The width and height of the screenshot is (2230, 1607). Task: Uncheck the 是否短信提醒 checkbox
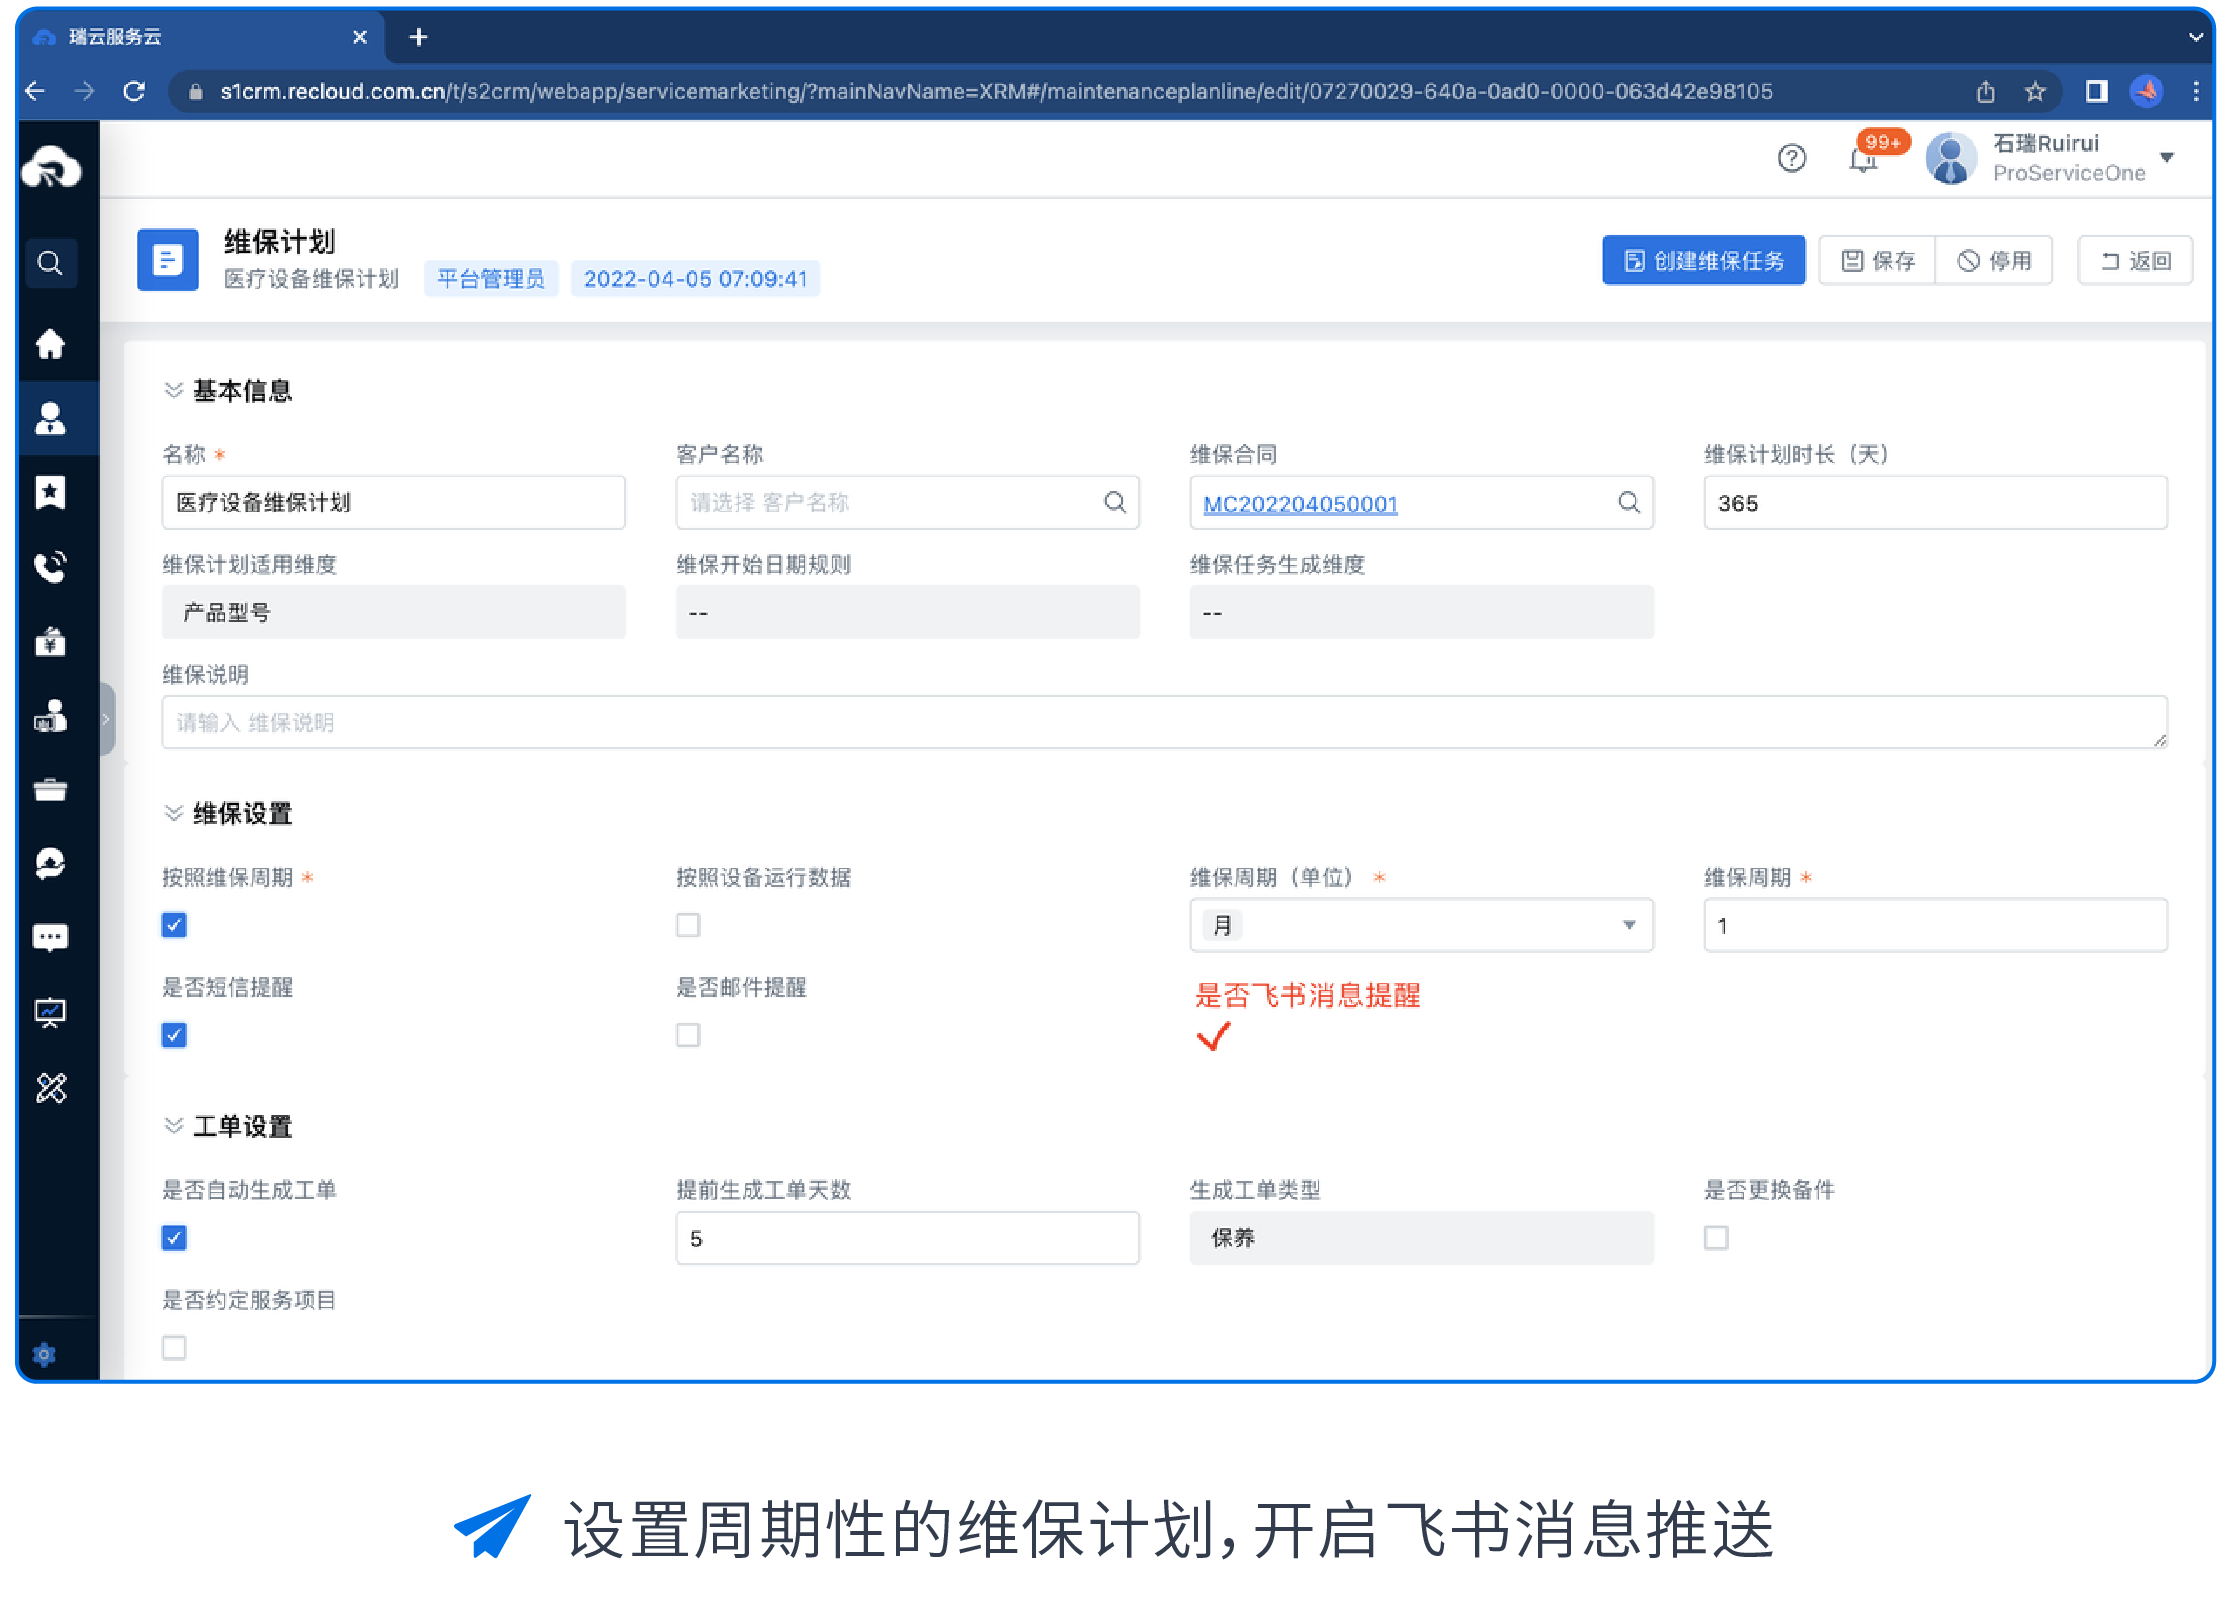coord(174,1035)
